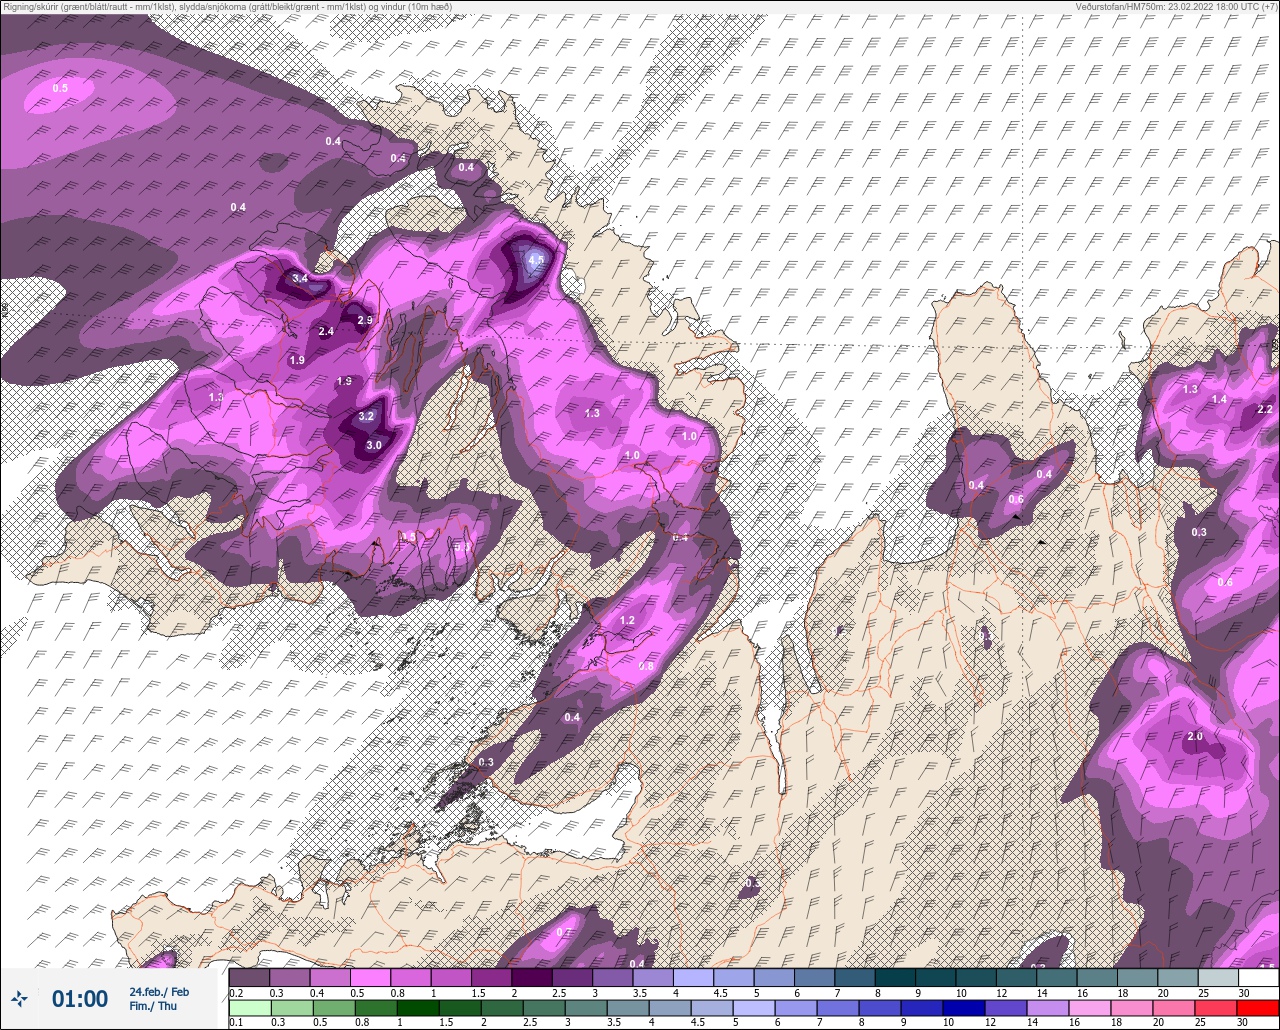
Task: Select the 2.0 value label on the map
Action: (x=1195, y=737)
